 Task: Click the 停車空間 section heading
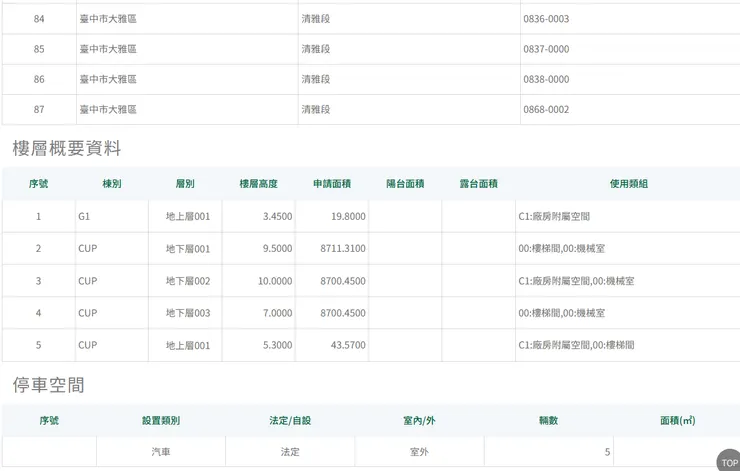(x=49, y=385)
